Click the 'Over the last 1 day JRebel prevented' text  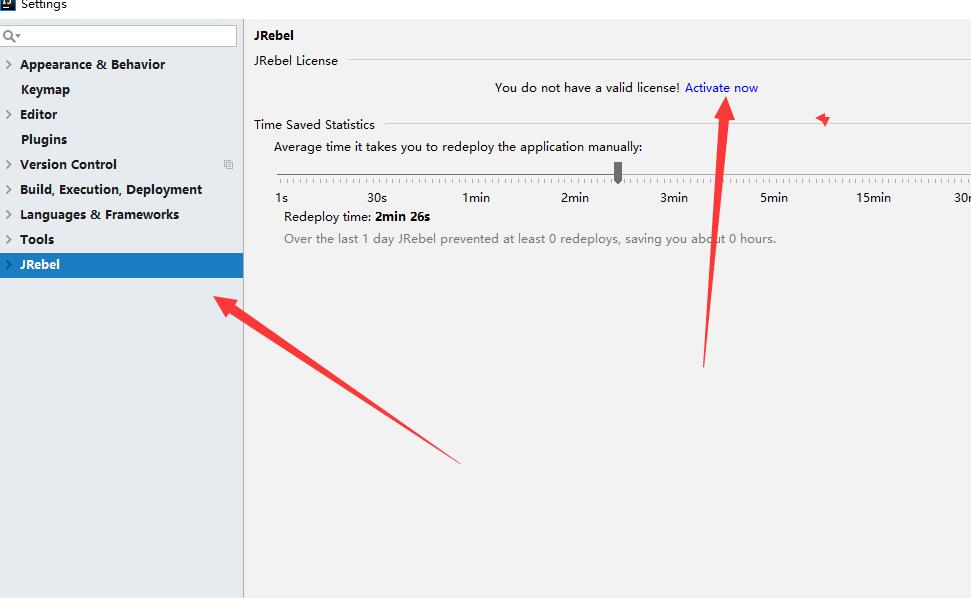coord(529,239)
